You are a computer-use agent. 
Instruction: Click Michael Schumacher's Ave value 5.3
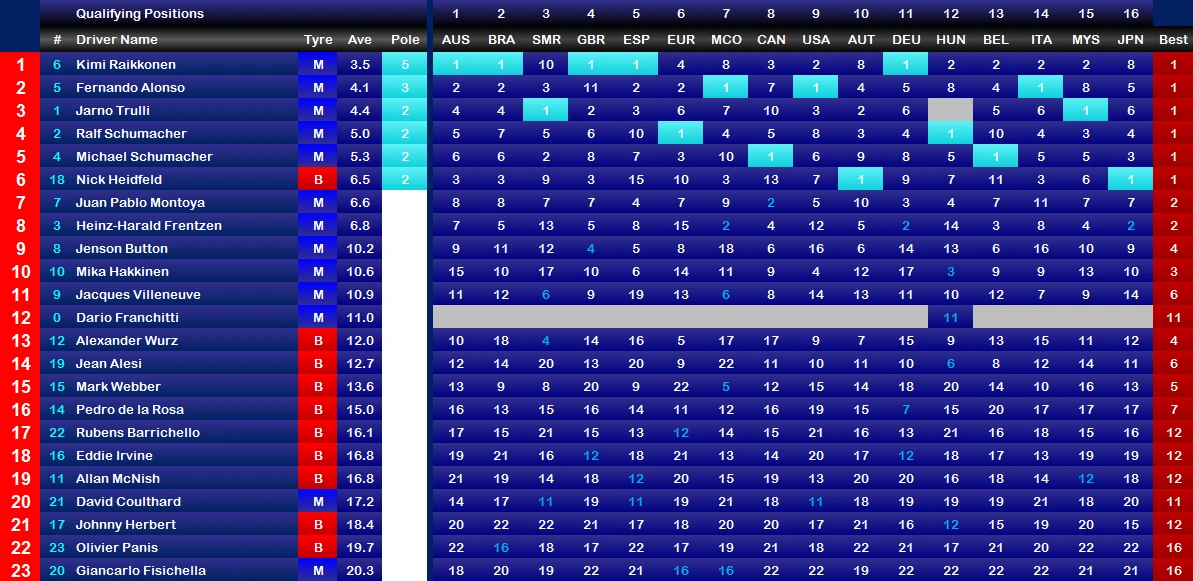click(360, 157)
